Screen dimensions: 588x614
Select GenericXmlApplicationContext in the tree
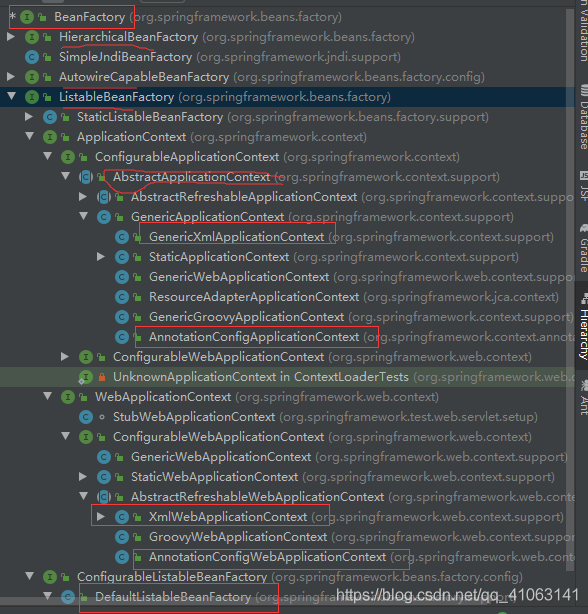pyautogui.click(x=236, y=237)
